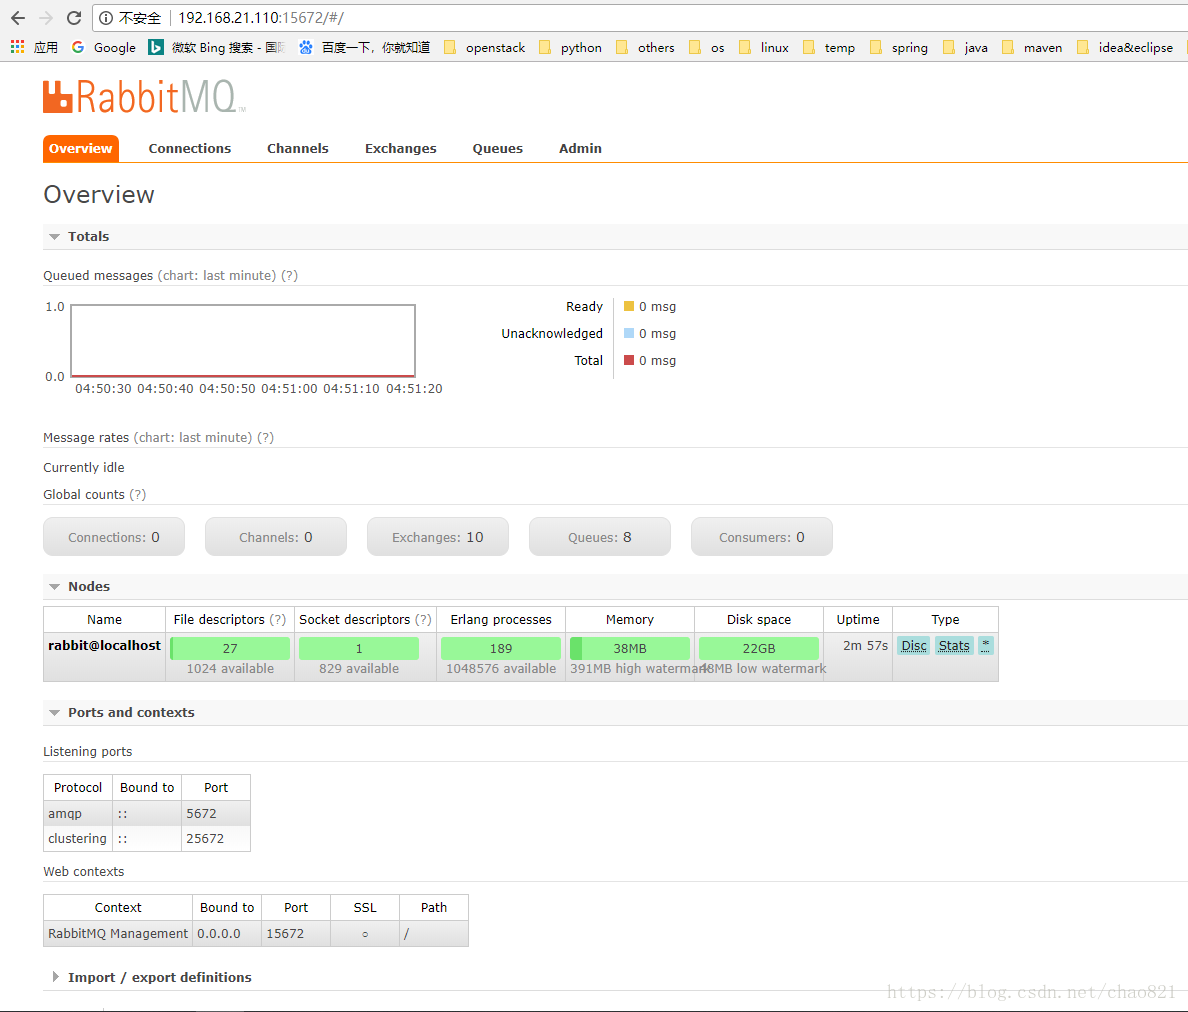This screenshot has width=1188, height=1012.
Task: Click the Unacknowledged blue legend swatch
Action: 629,333
